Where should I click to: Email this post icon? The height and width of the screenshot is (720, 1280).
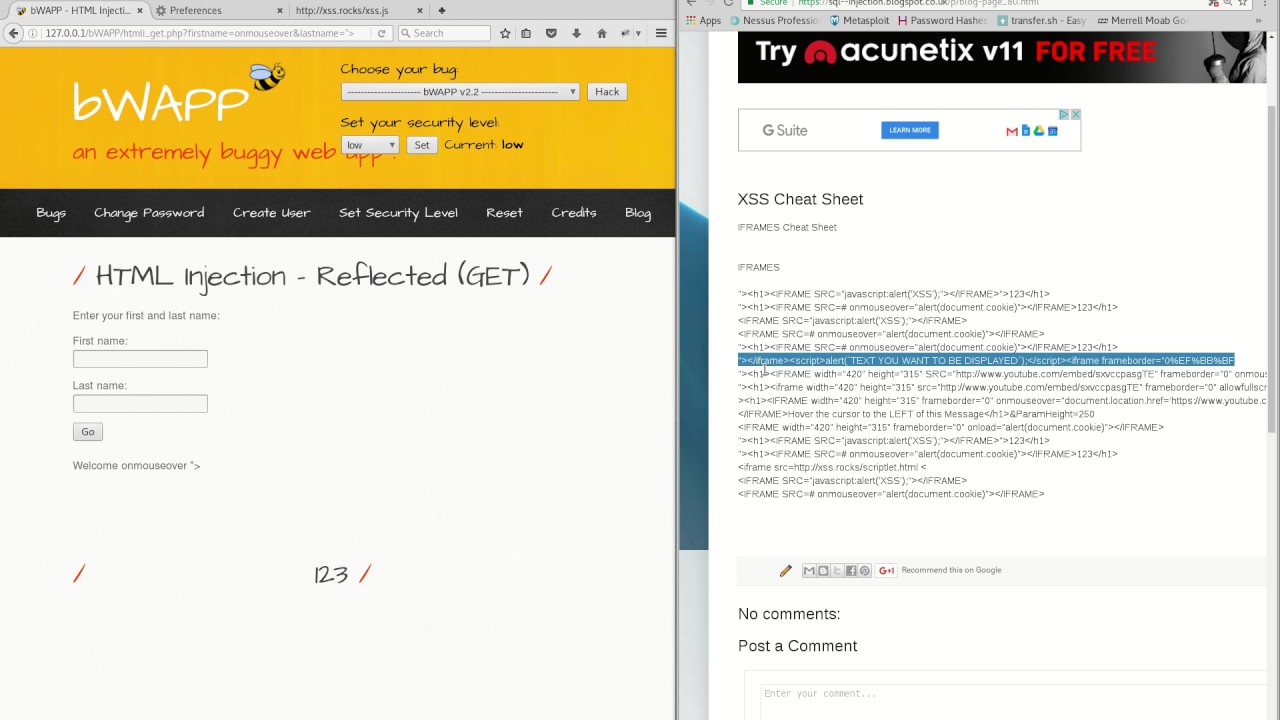click(809, 570)
